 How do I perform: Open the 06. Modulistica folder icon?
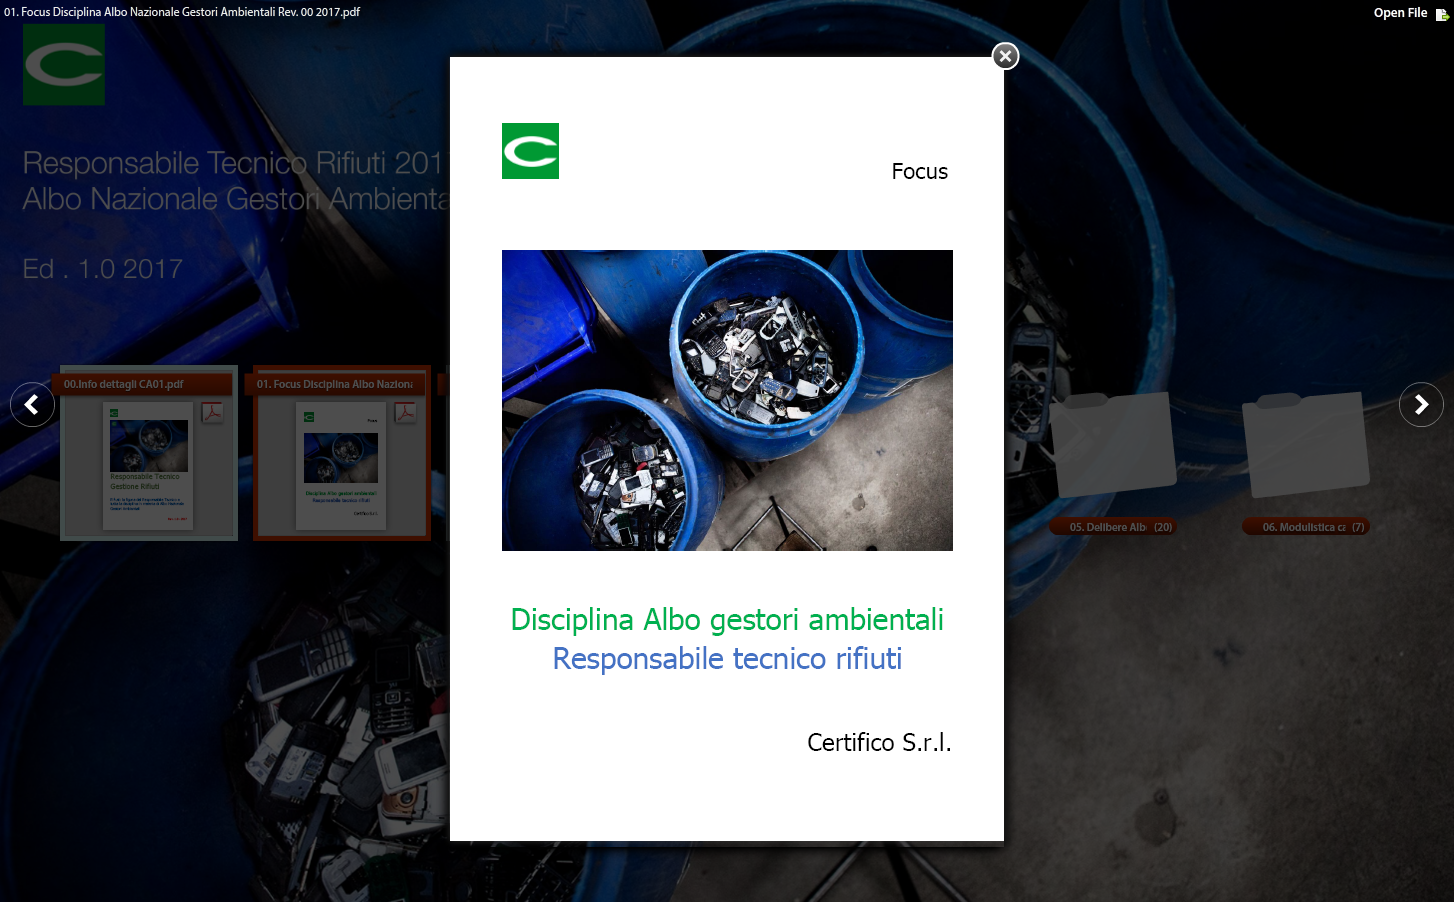[x=1304, y=446]
